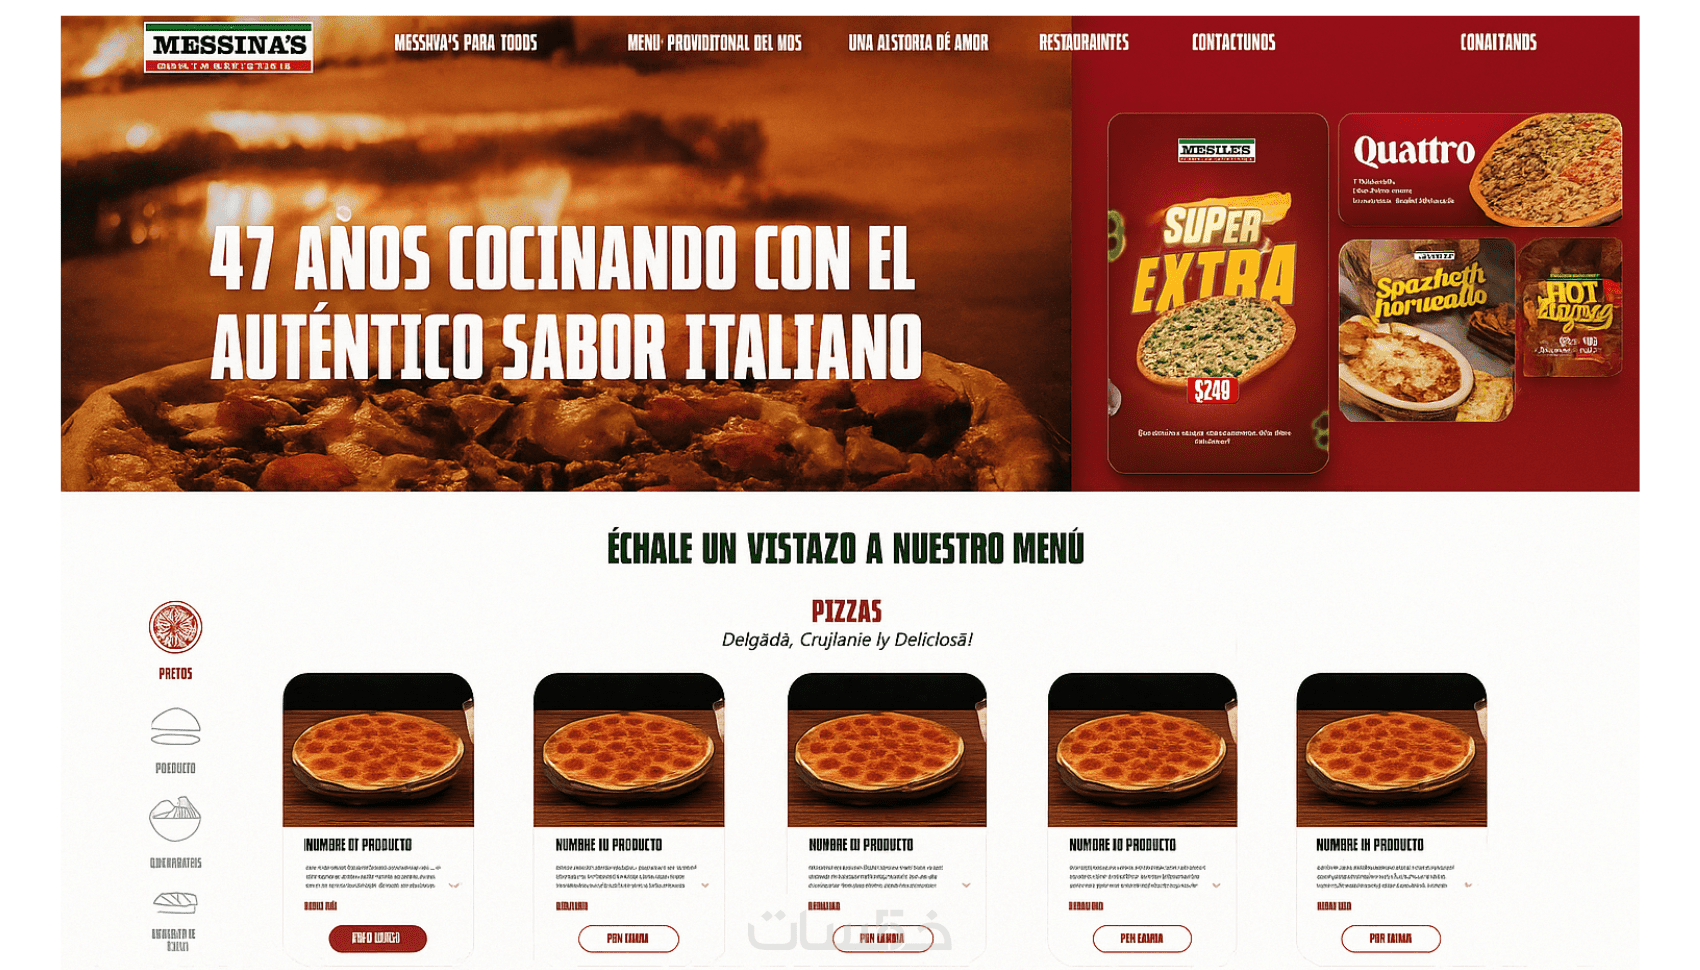This screenshot has height=970, width=1700.
Task: Open Messina's Para Todos menu item
Action: coord(465,42)
